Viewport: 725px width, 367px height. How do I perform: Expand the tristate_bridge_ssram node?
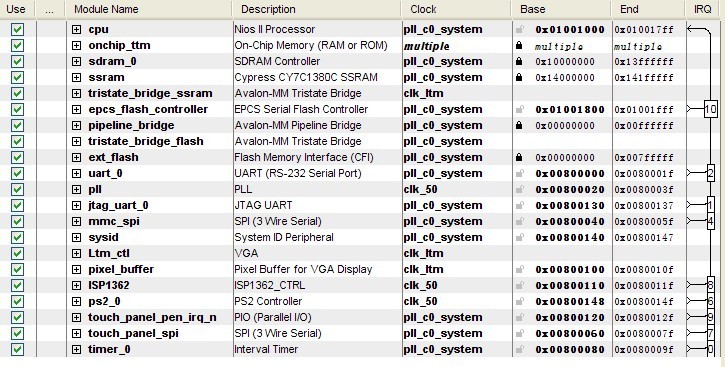(x=76, y=93)
